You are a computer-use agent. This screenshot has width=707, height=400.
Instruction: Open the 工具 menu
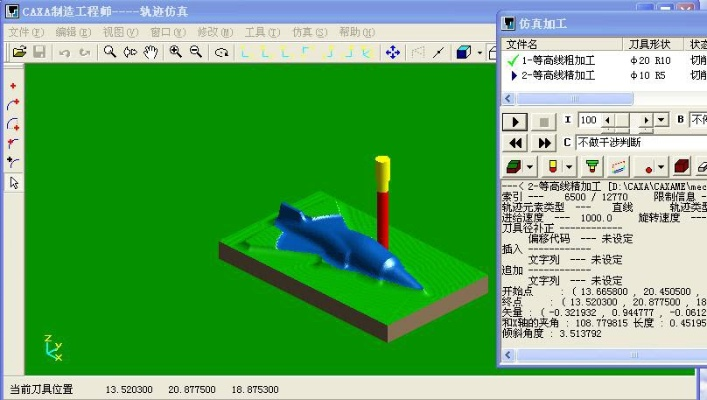click(262, 32)
